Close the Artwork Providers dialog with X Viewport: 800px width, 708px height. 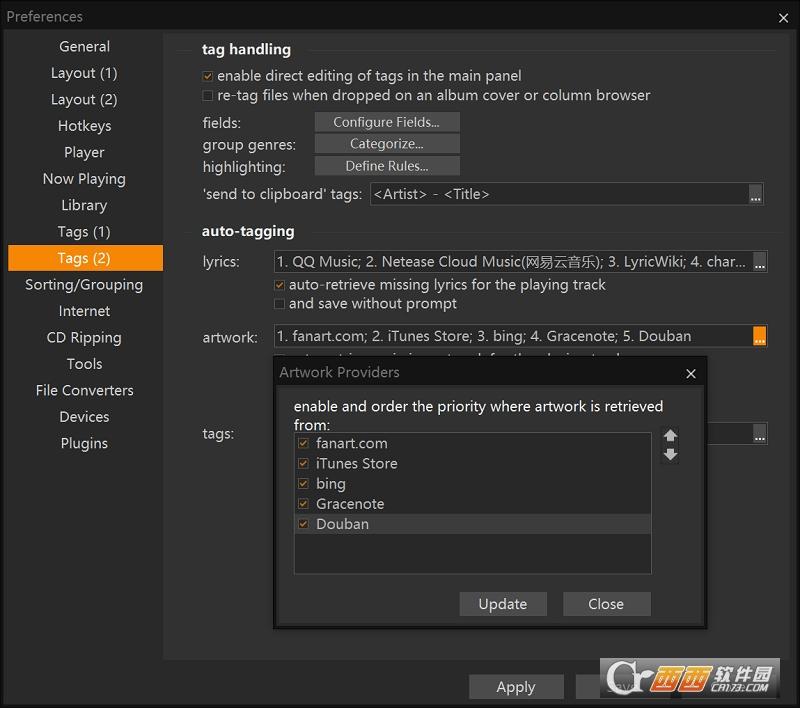691,374
